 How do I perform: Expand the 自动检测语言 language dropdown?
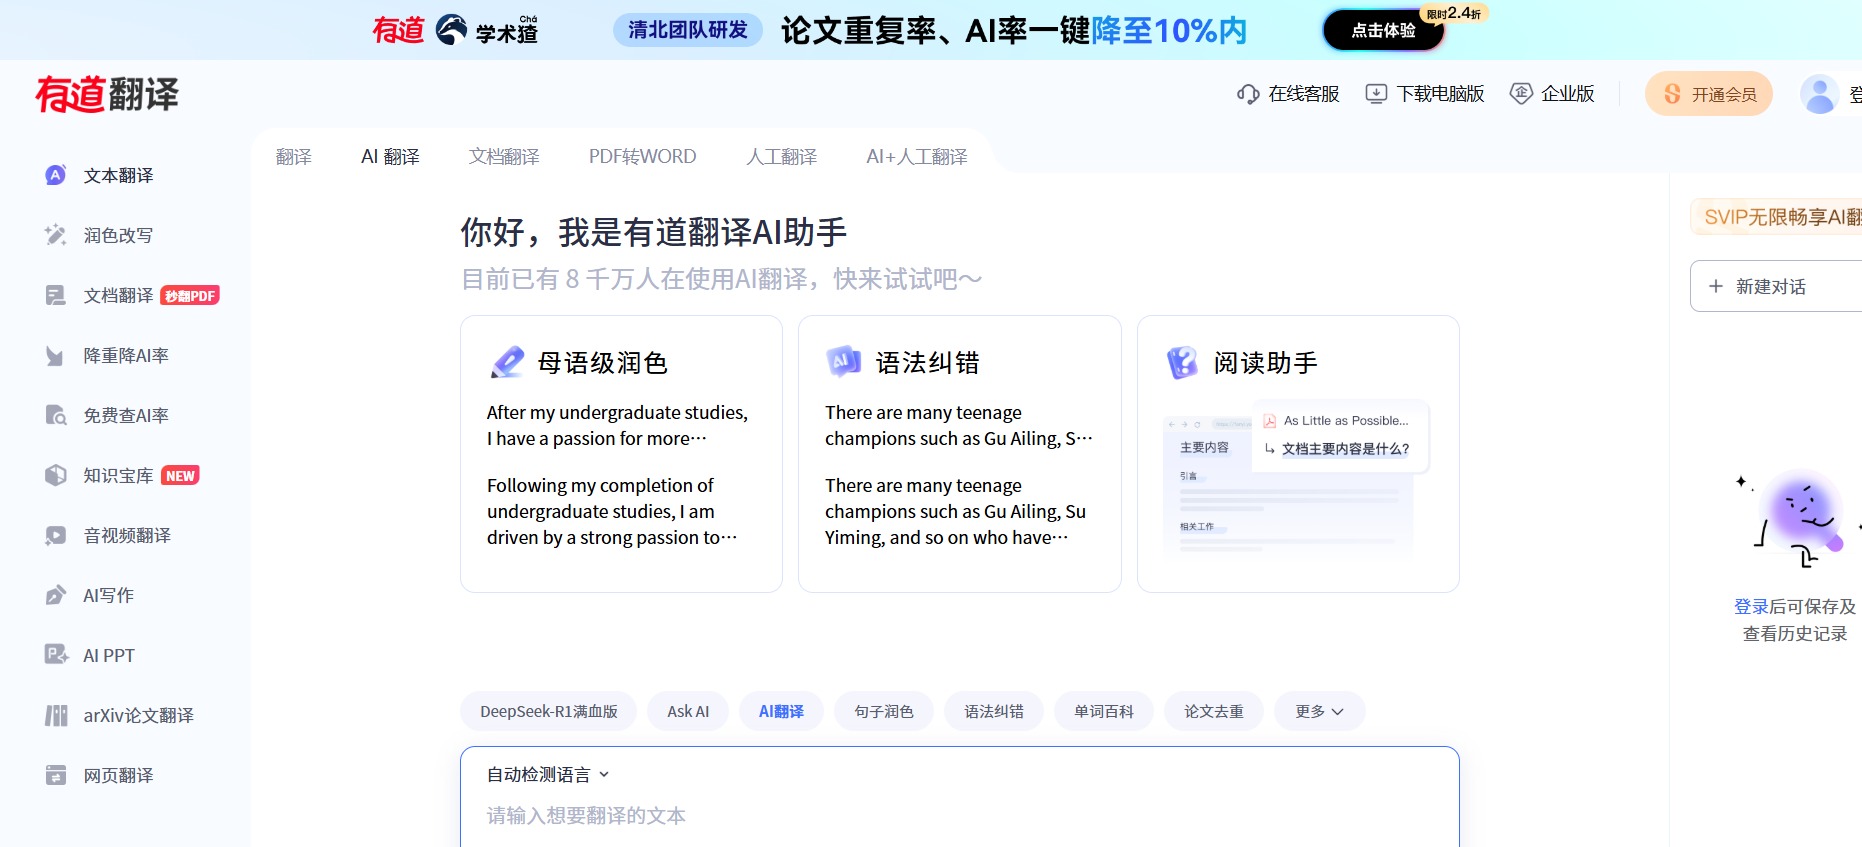pos(548,775)
